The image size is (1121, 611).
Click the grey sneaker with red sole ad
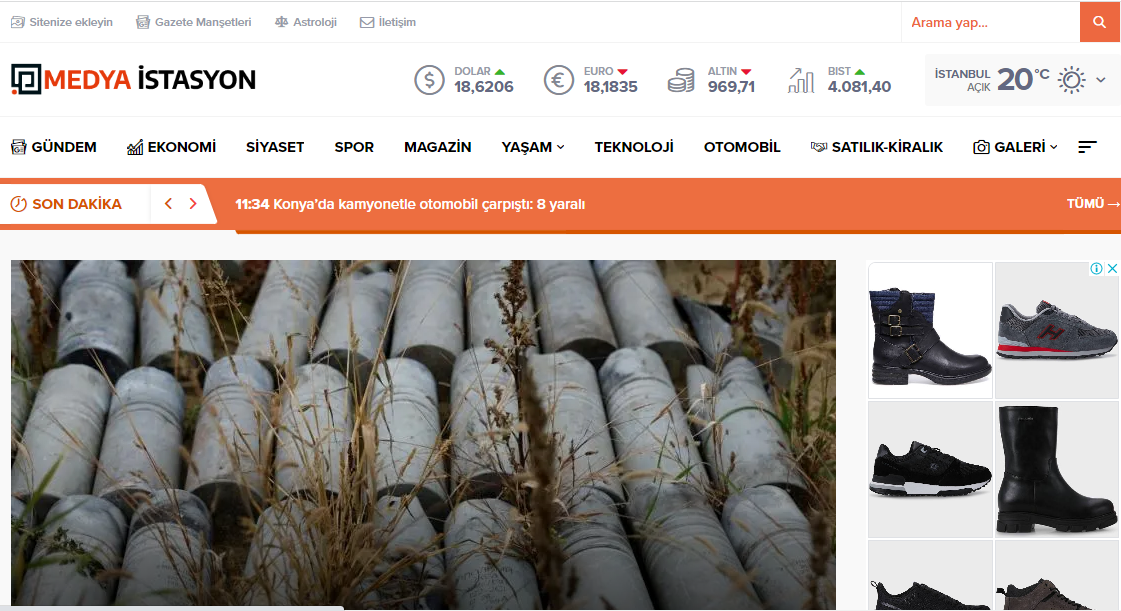click(x=1057, y=330)
